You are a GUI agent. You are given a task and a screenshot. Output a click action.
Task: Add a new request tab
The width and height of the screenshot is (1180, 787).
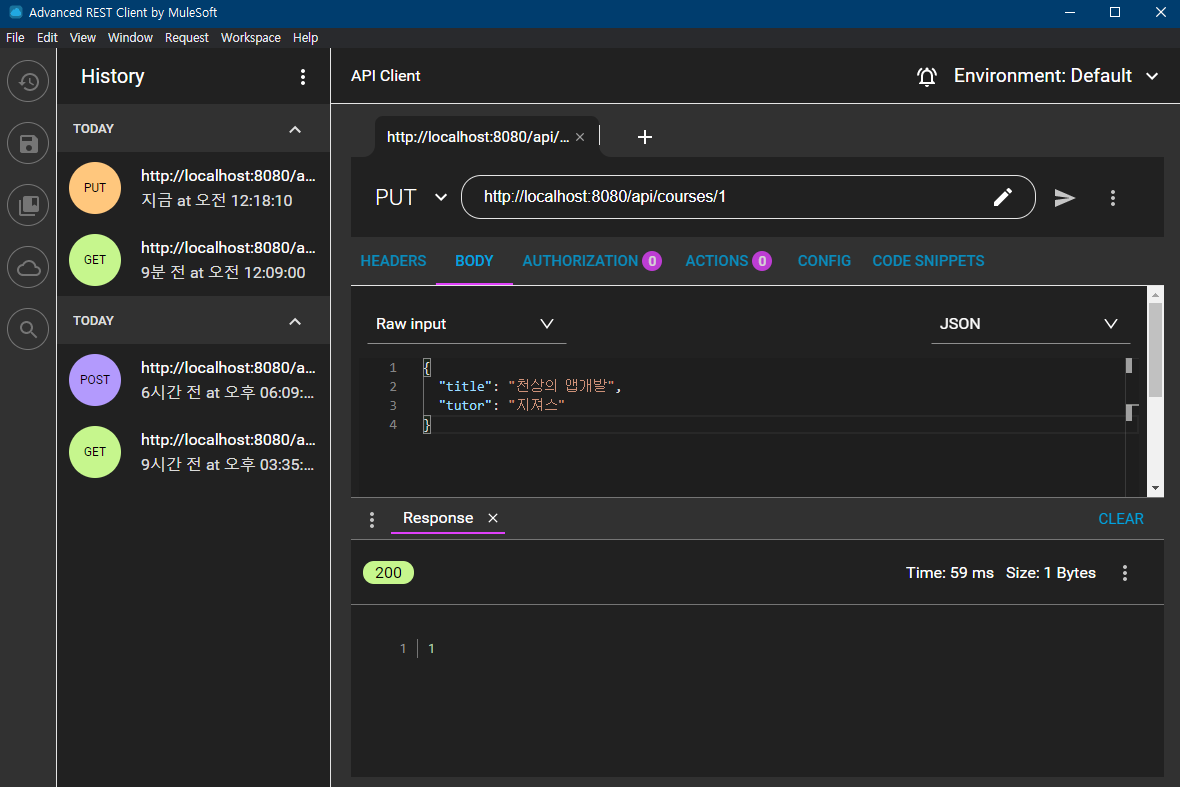pyautogui.click(x=644, y=137)
